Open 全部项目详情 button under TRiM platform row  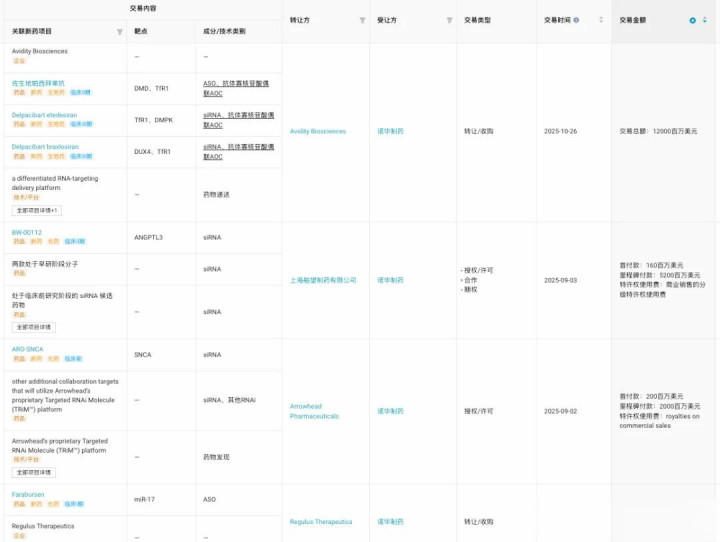tap(34, 472)
